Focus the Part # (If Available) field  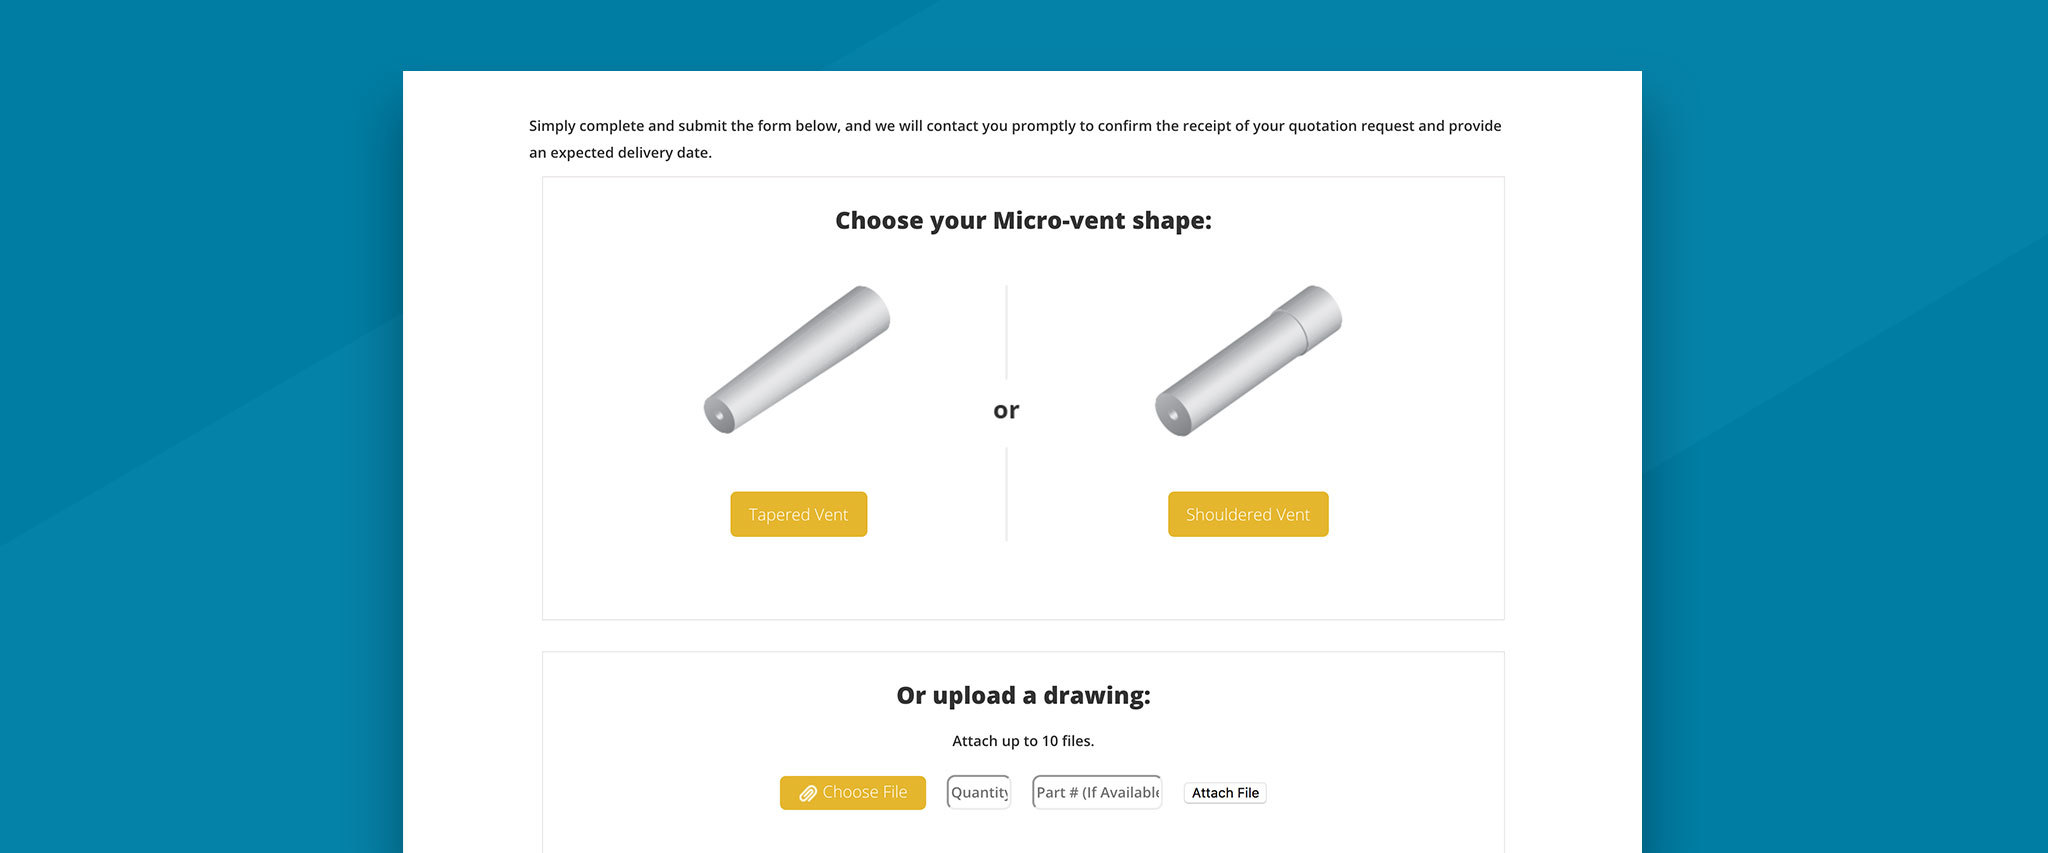[x=1097, y=792]
